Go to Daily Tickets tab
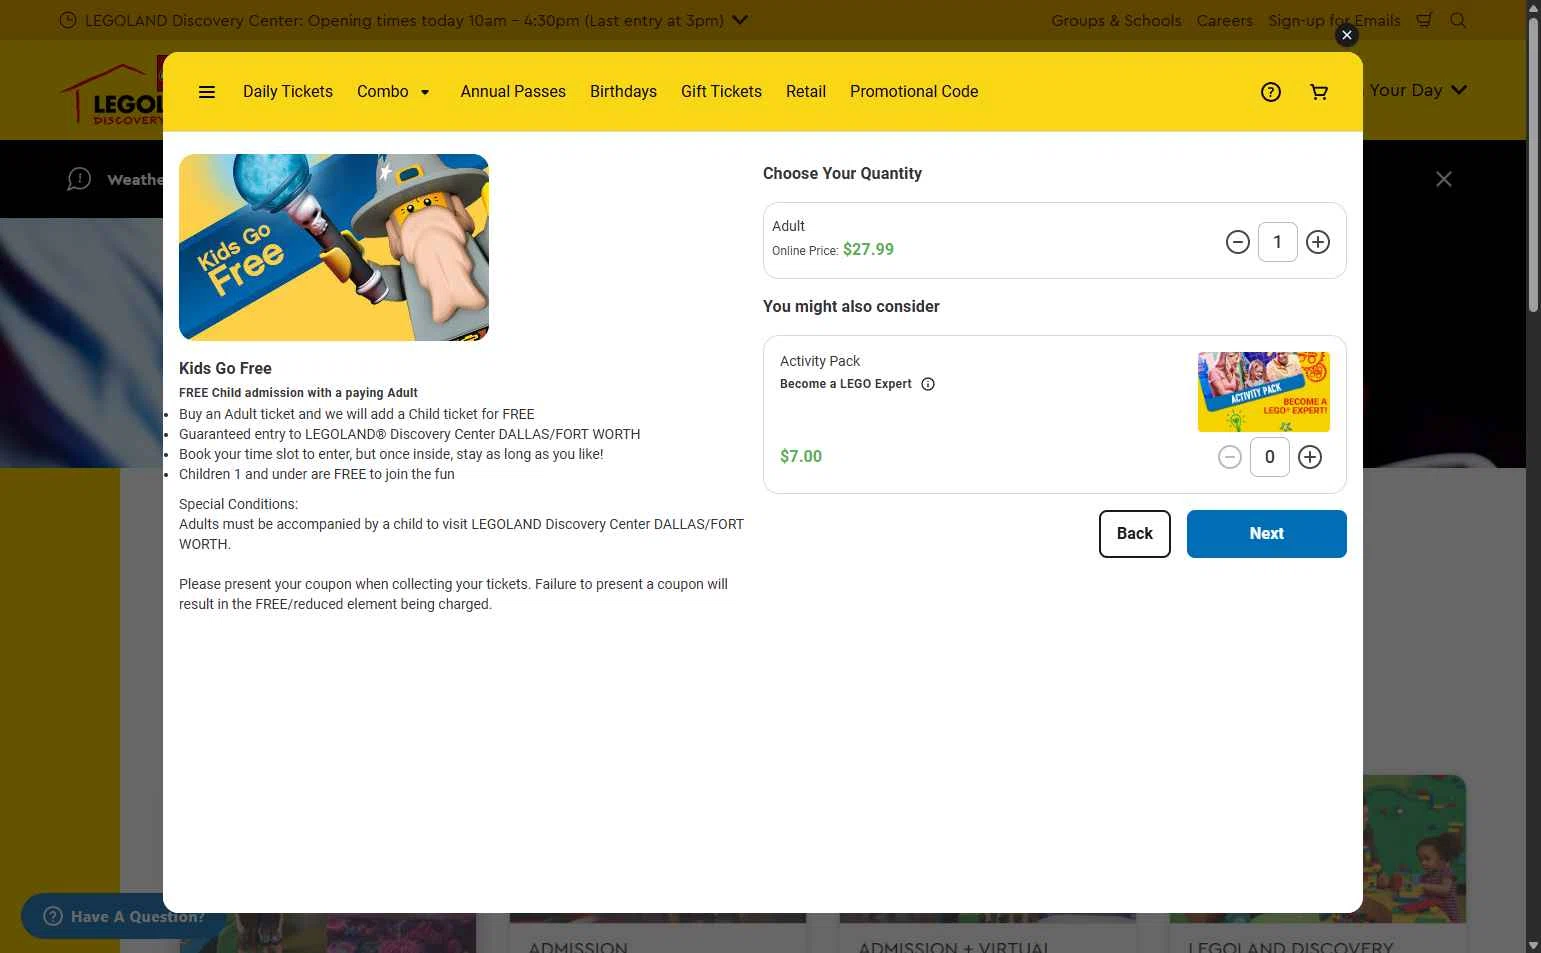 pyautogui.click(x=288, y=92)
